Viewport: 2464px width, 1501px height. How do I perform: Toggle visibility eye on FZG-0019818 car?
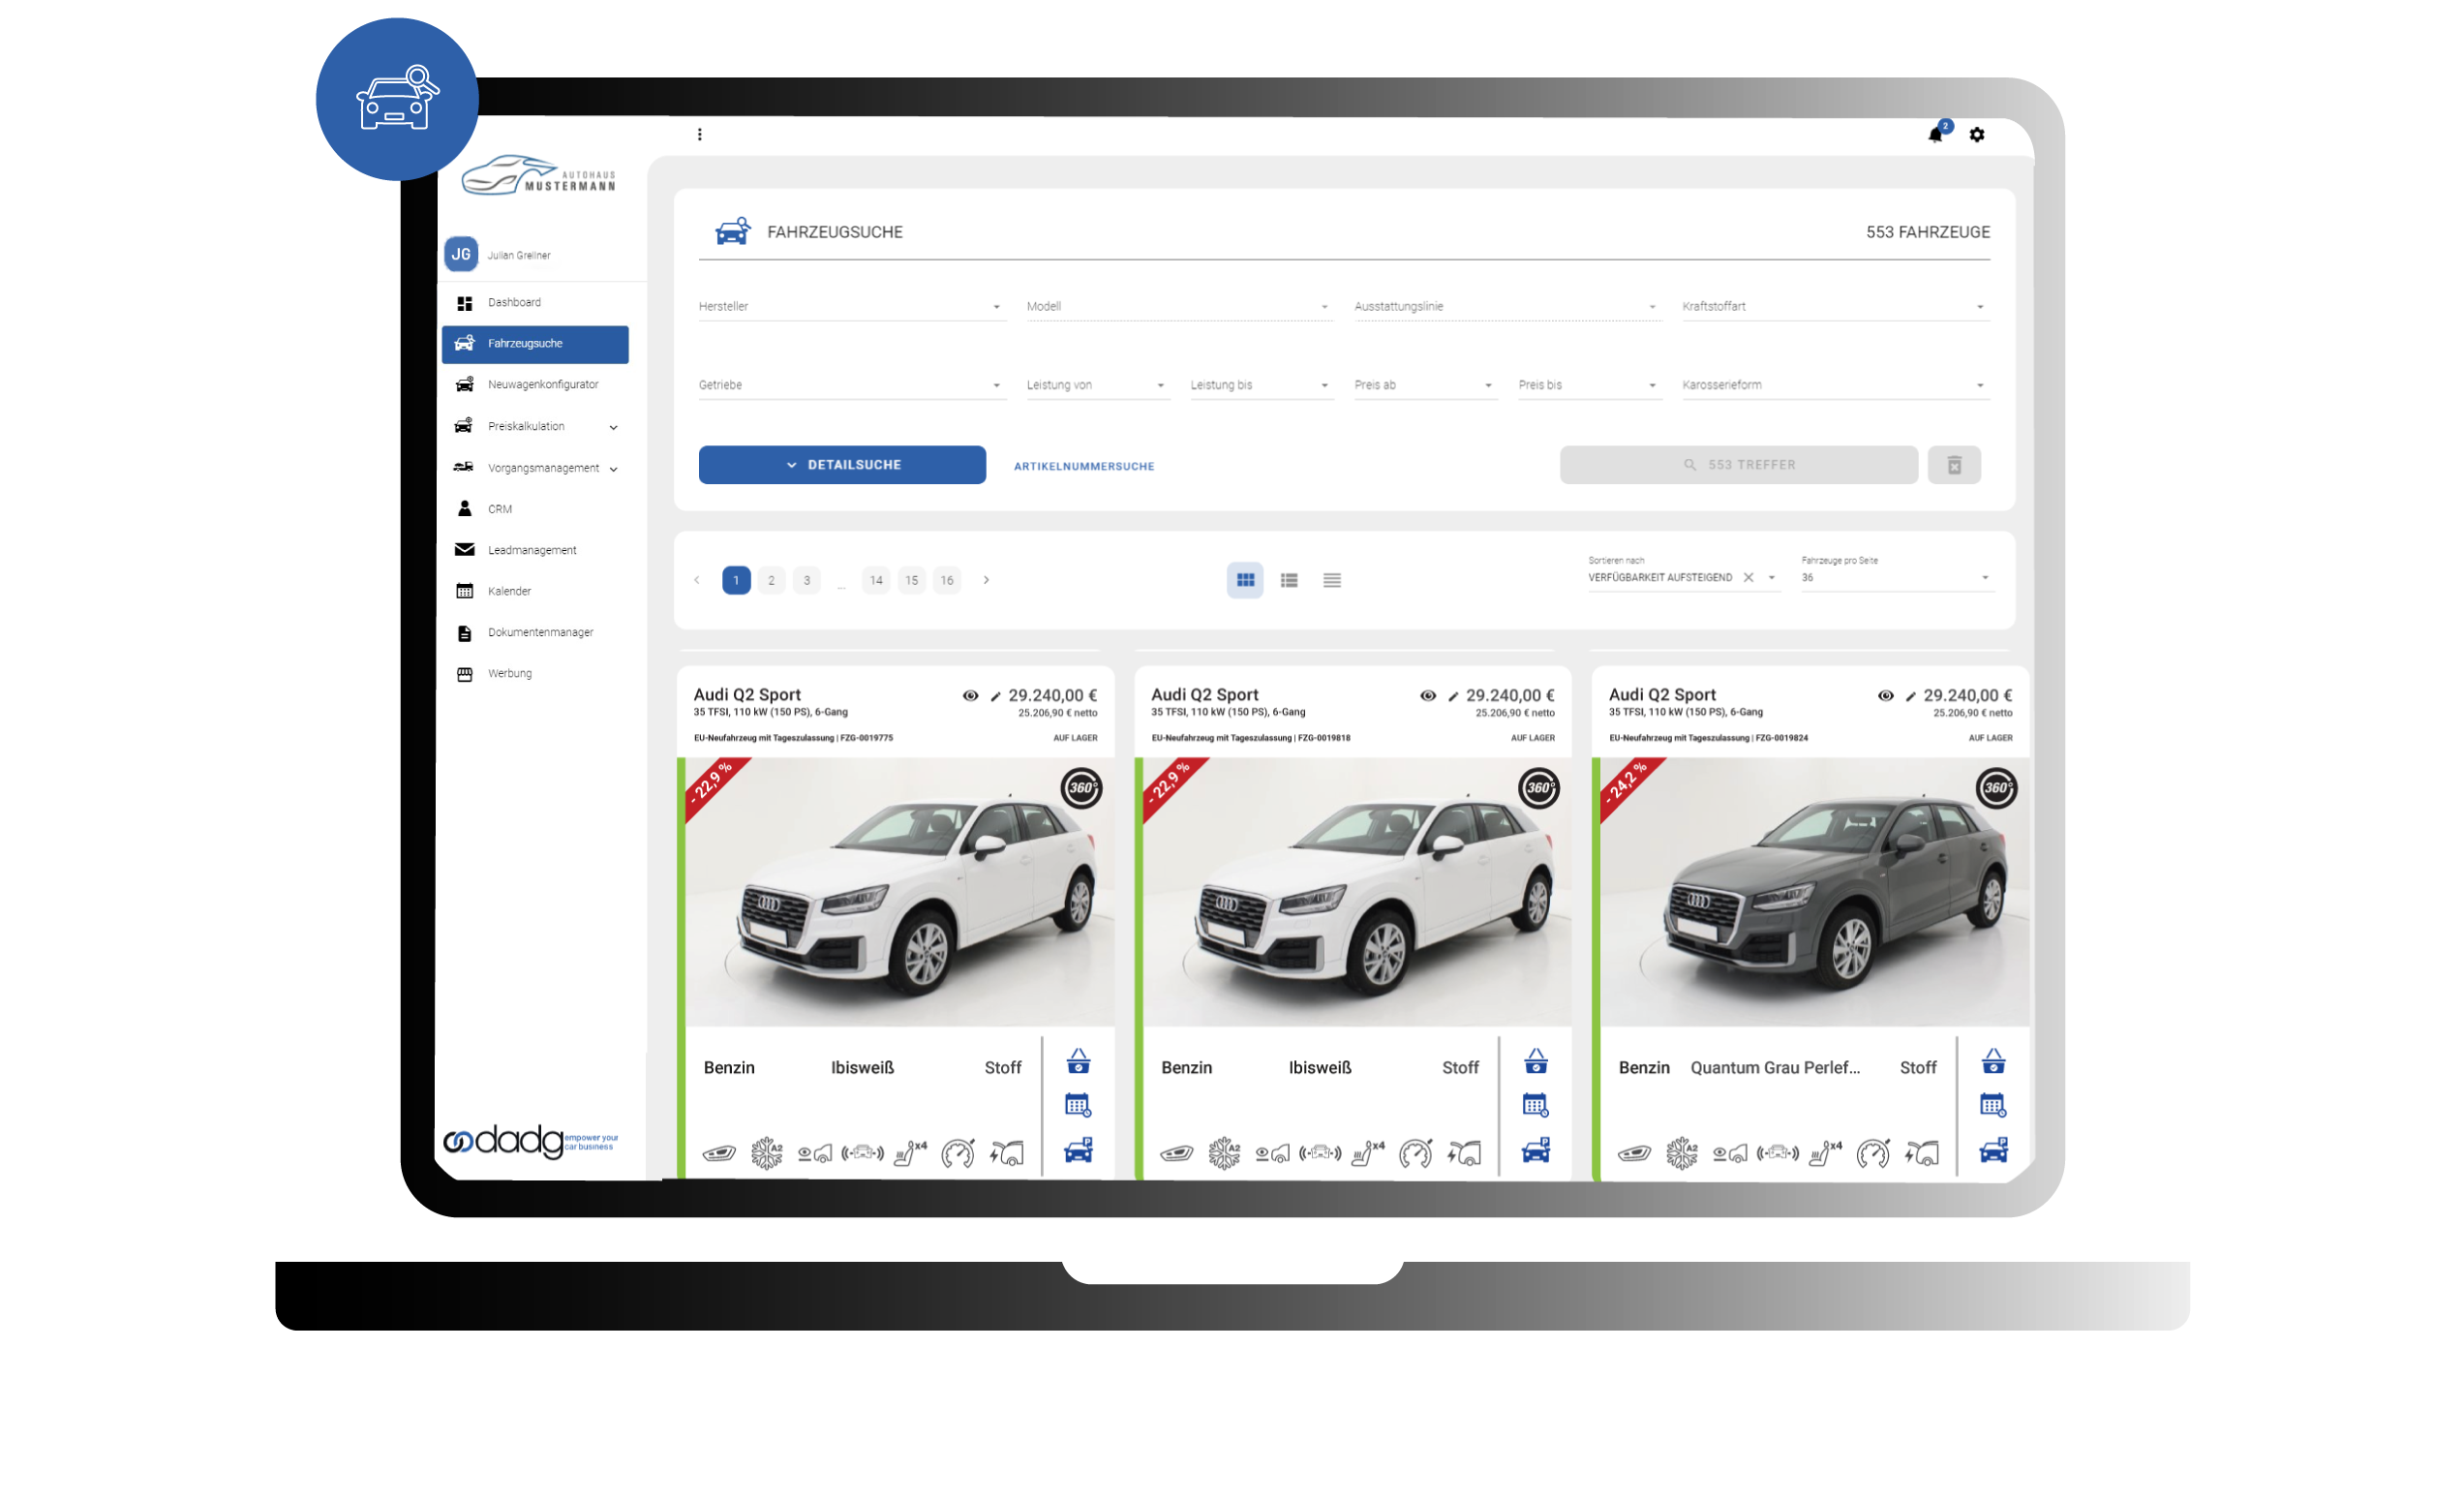coord(1428,696)
